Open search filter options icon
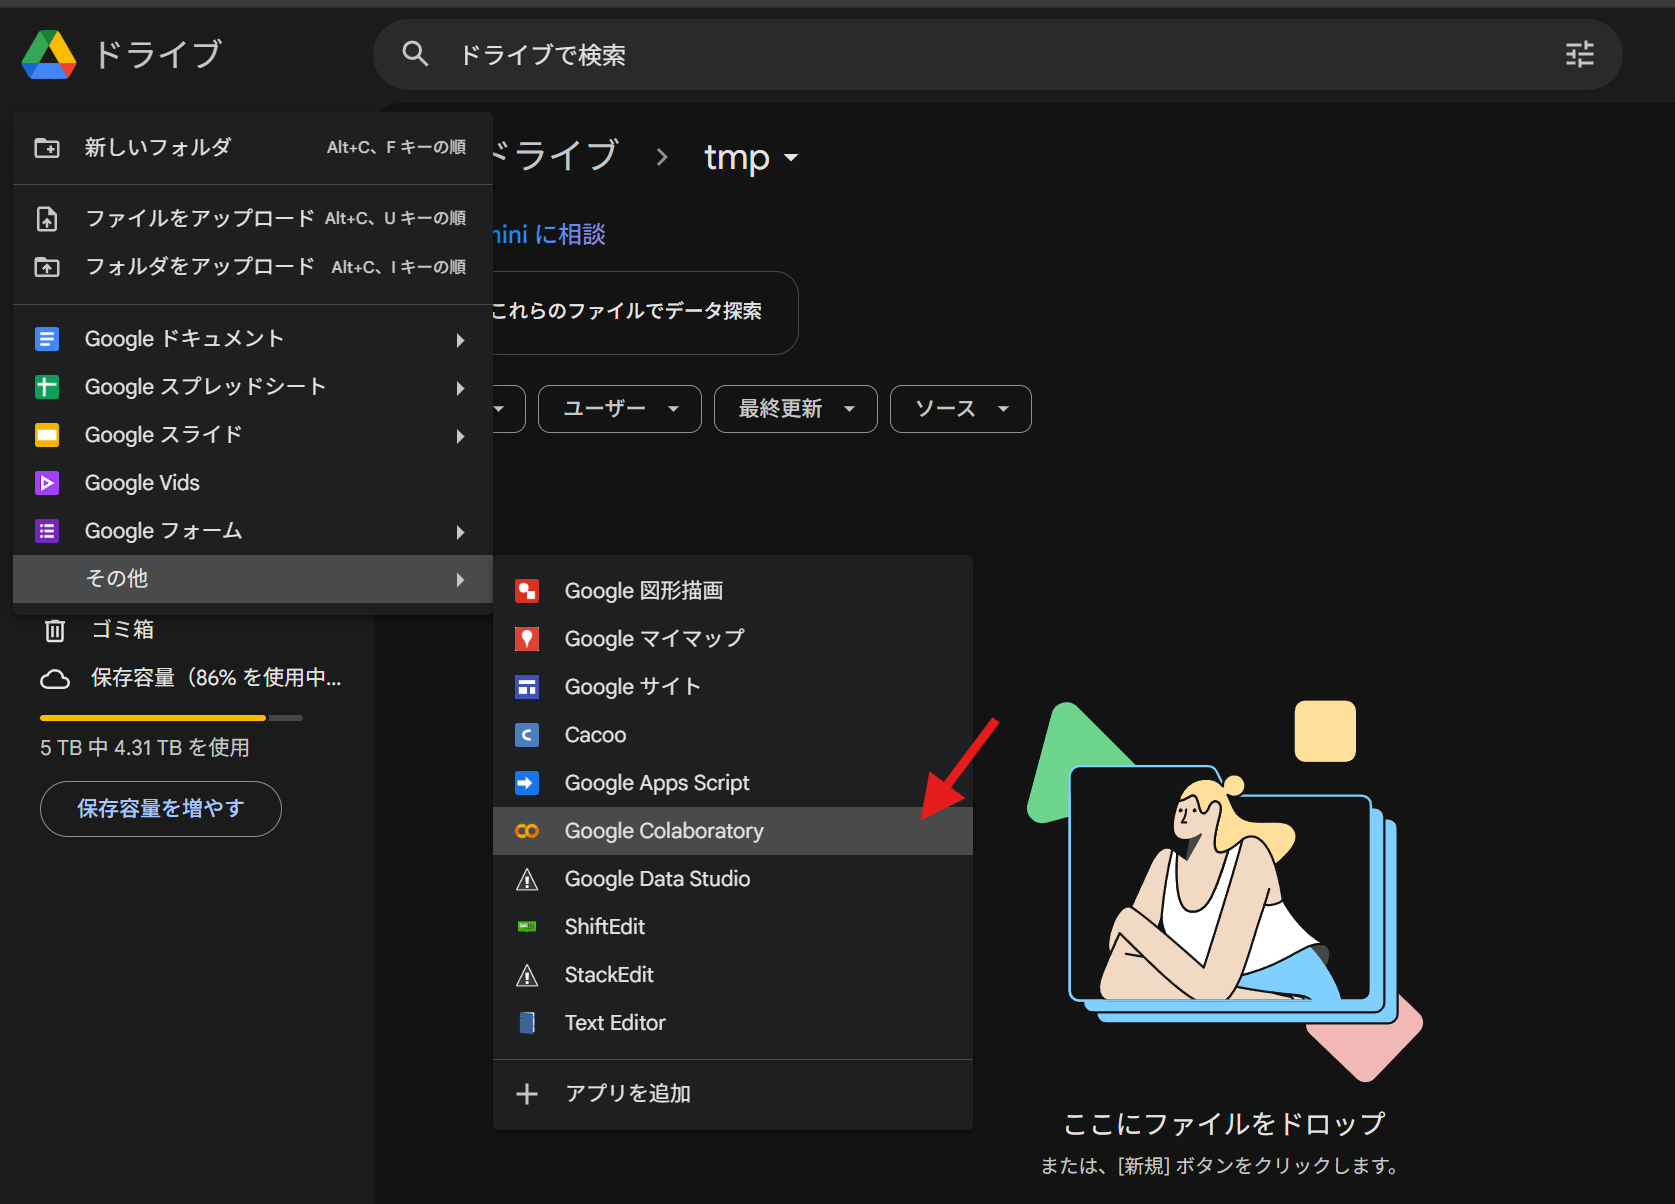The width and height of the screenshot is (1675, 1204). (1579, 55)
